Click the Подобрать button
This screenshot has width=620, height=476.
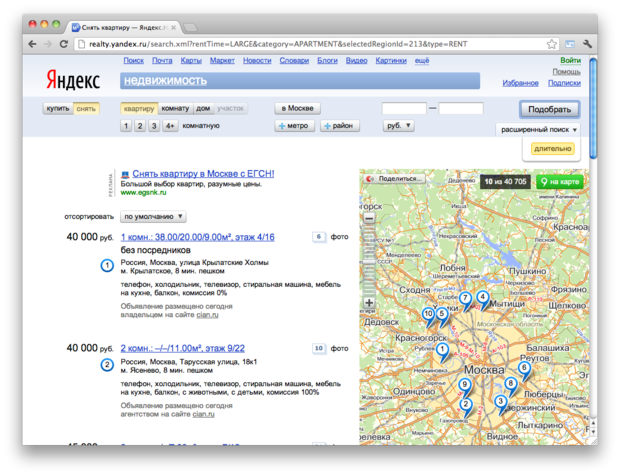pyautogui.click(x=550, y=110)
